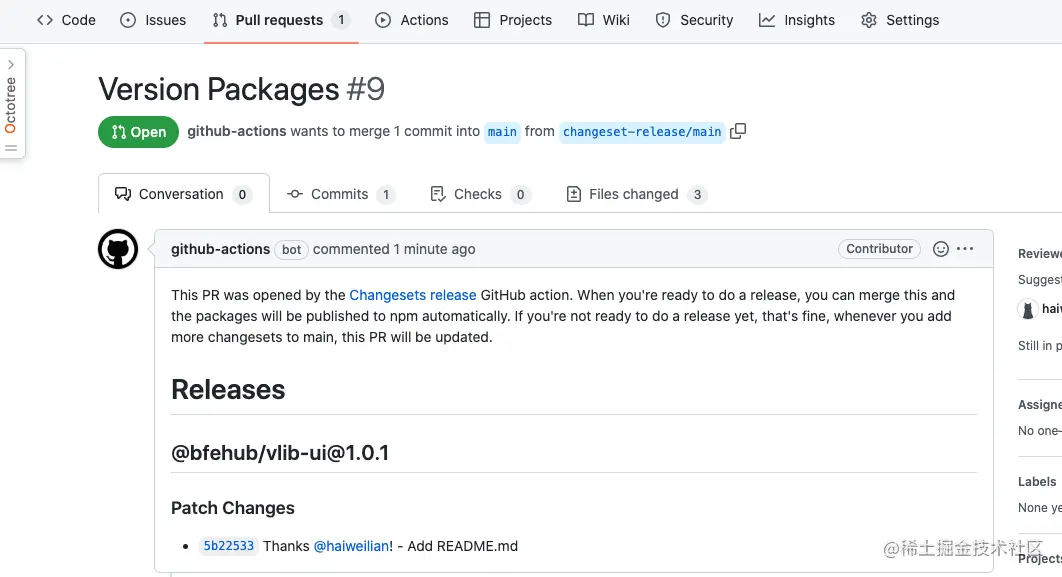1062x577 pixels.
Task: Open the Actions tab
Action: pos(412,20)
